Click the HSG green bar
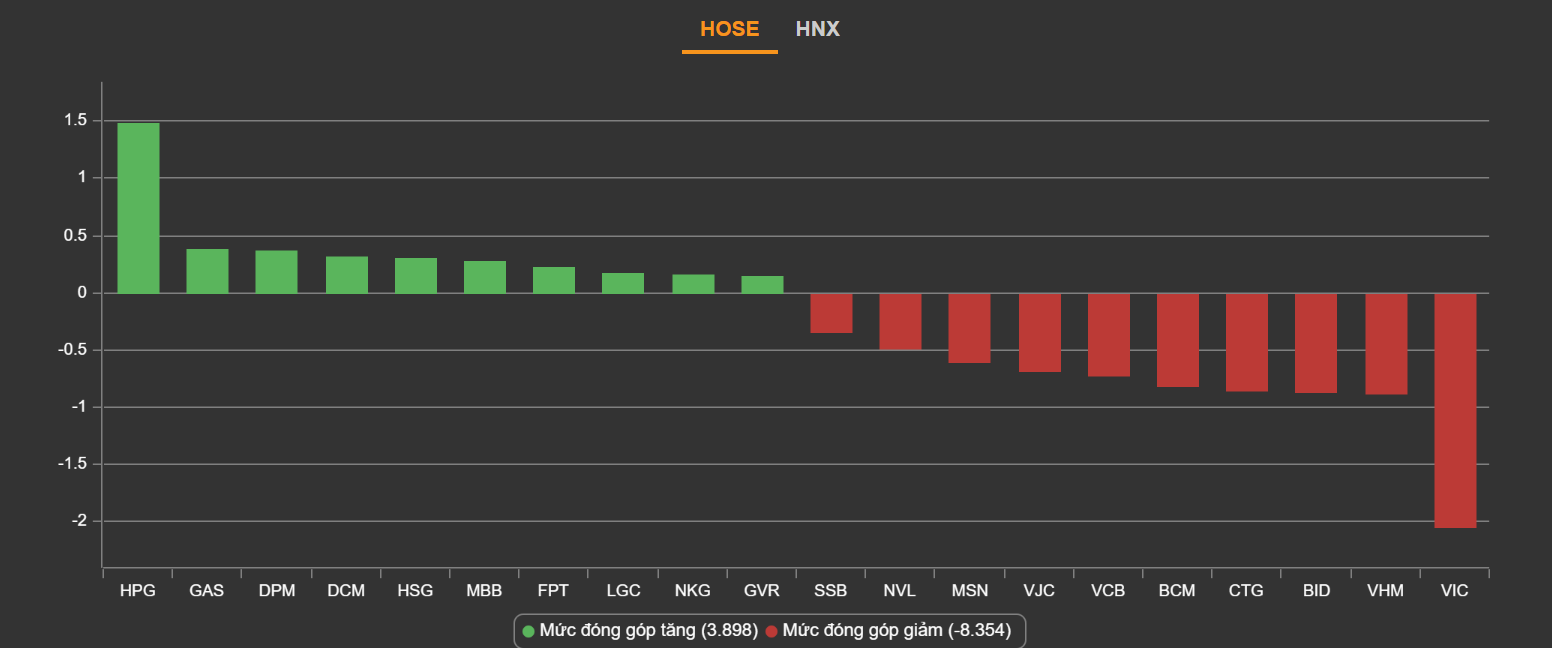Image resolution: width=1552 pixels, height=648 pixels. (x=415, y=275)
